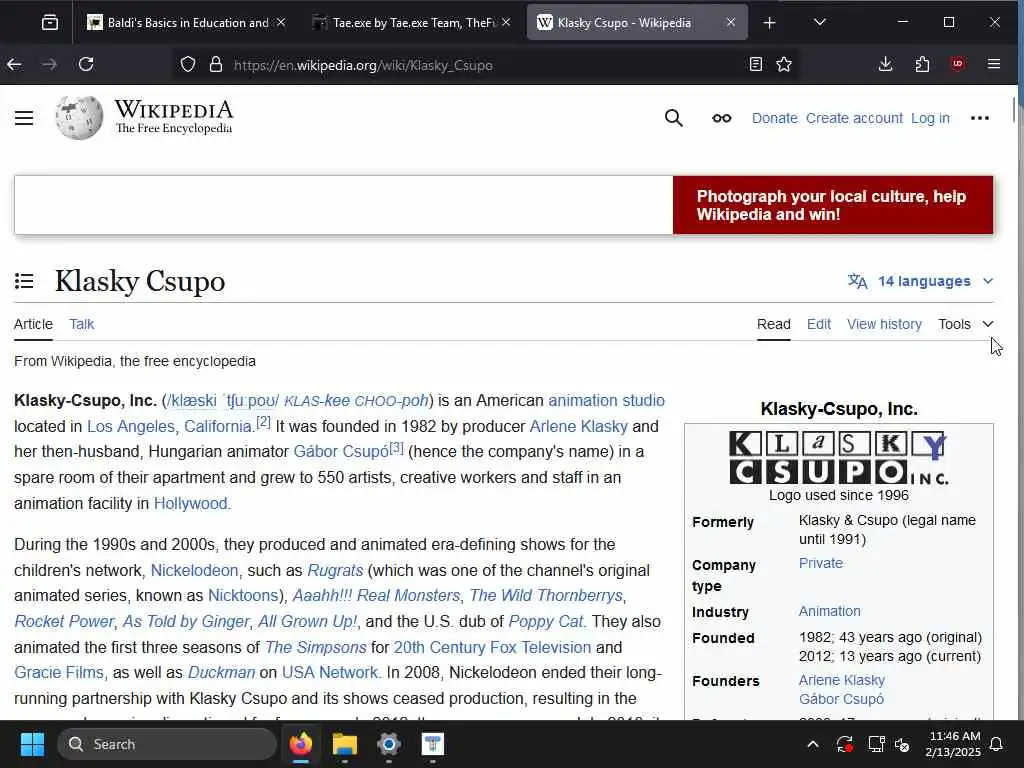1024x768 pixels.
Task: Open Settings gear taskbar app
Action: click(389, 744)
